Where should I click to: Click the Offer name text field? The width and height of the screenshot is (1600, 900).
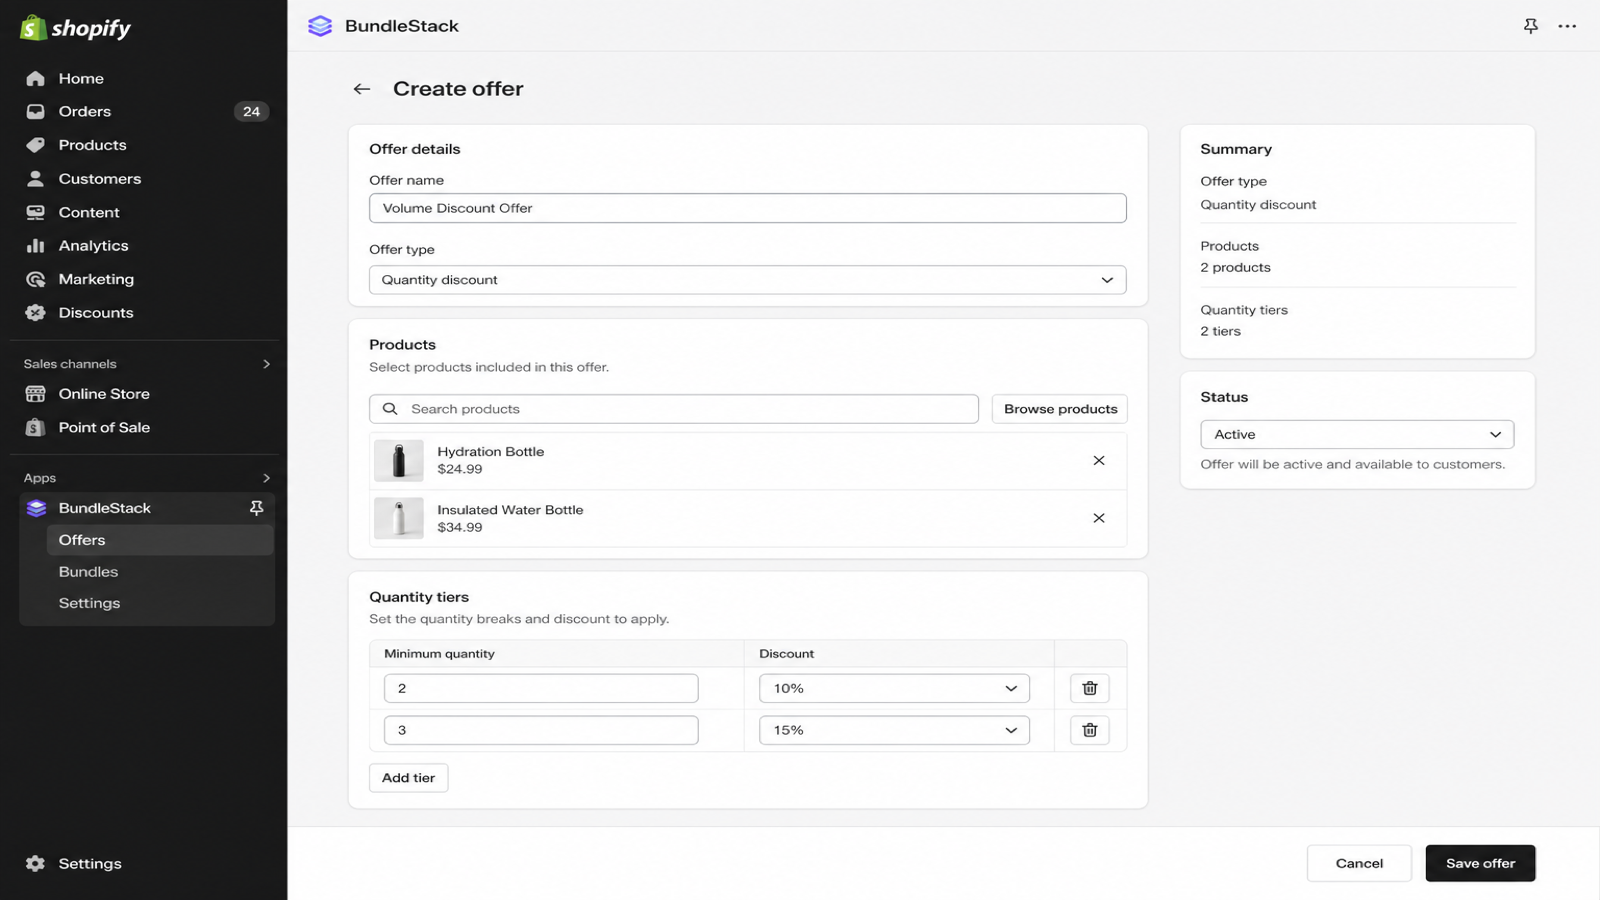coord(748,208)
